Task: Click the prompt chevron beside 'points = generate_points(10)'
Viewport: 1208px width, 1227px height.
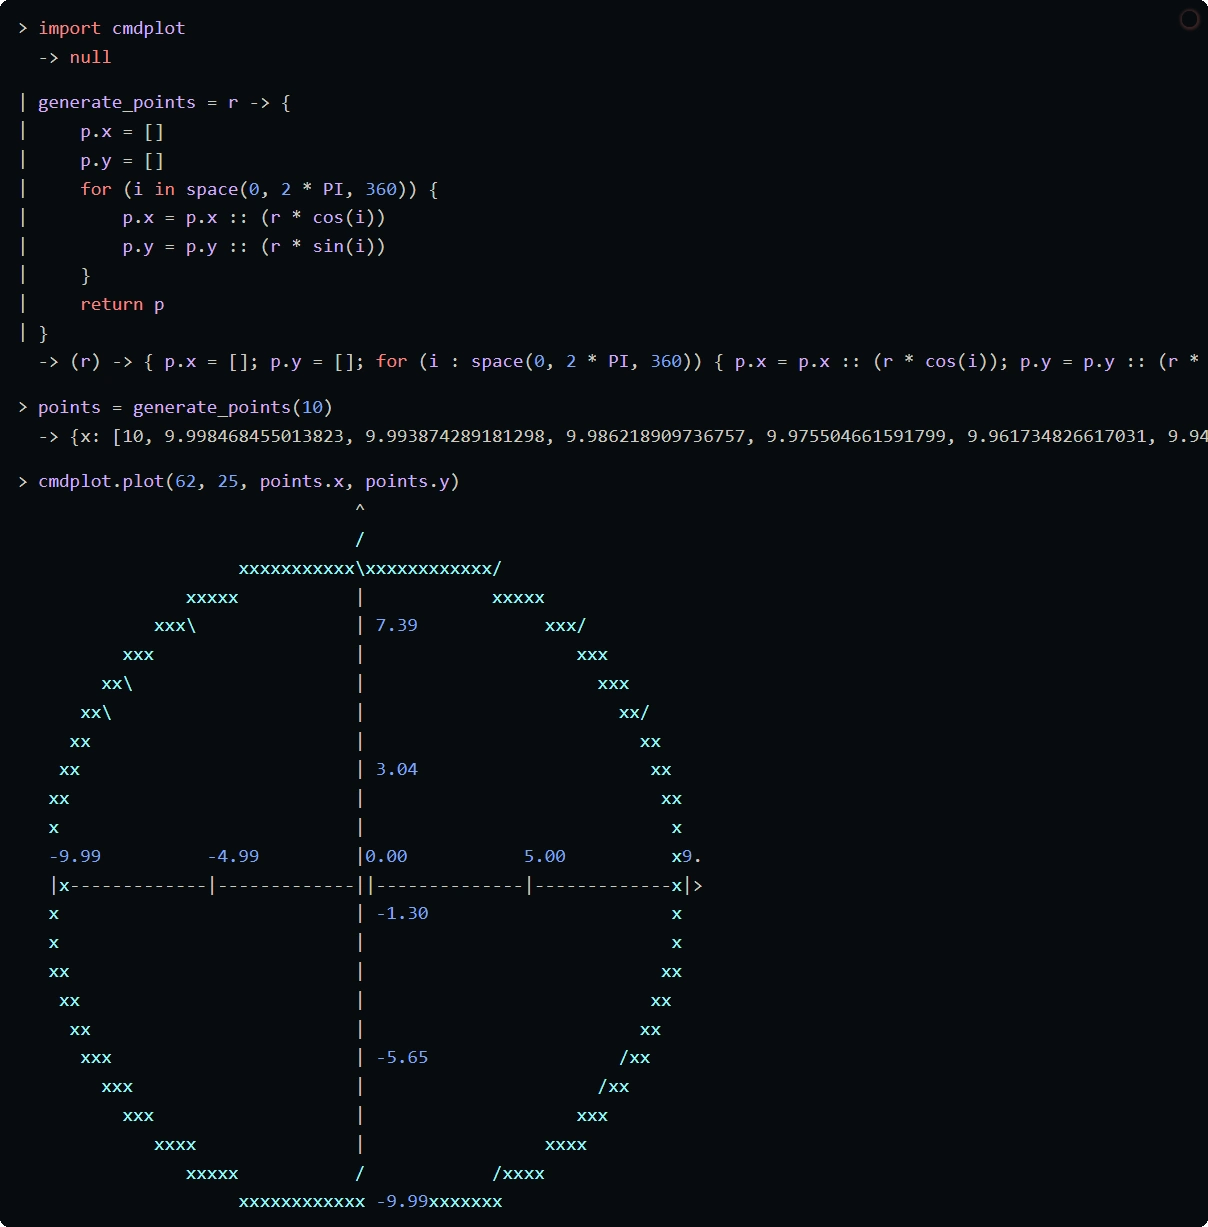Action: 23,406
